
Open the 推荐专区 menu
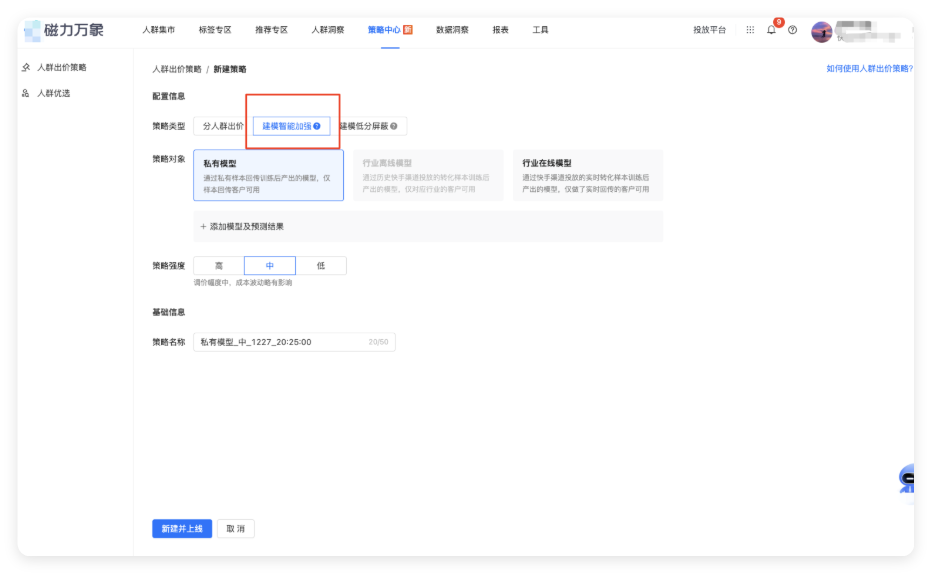[271, 30]
